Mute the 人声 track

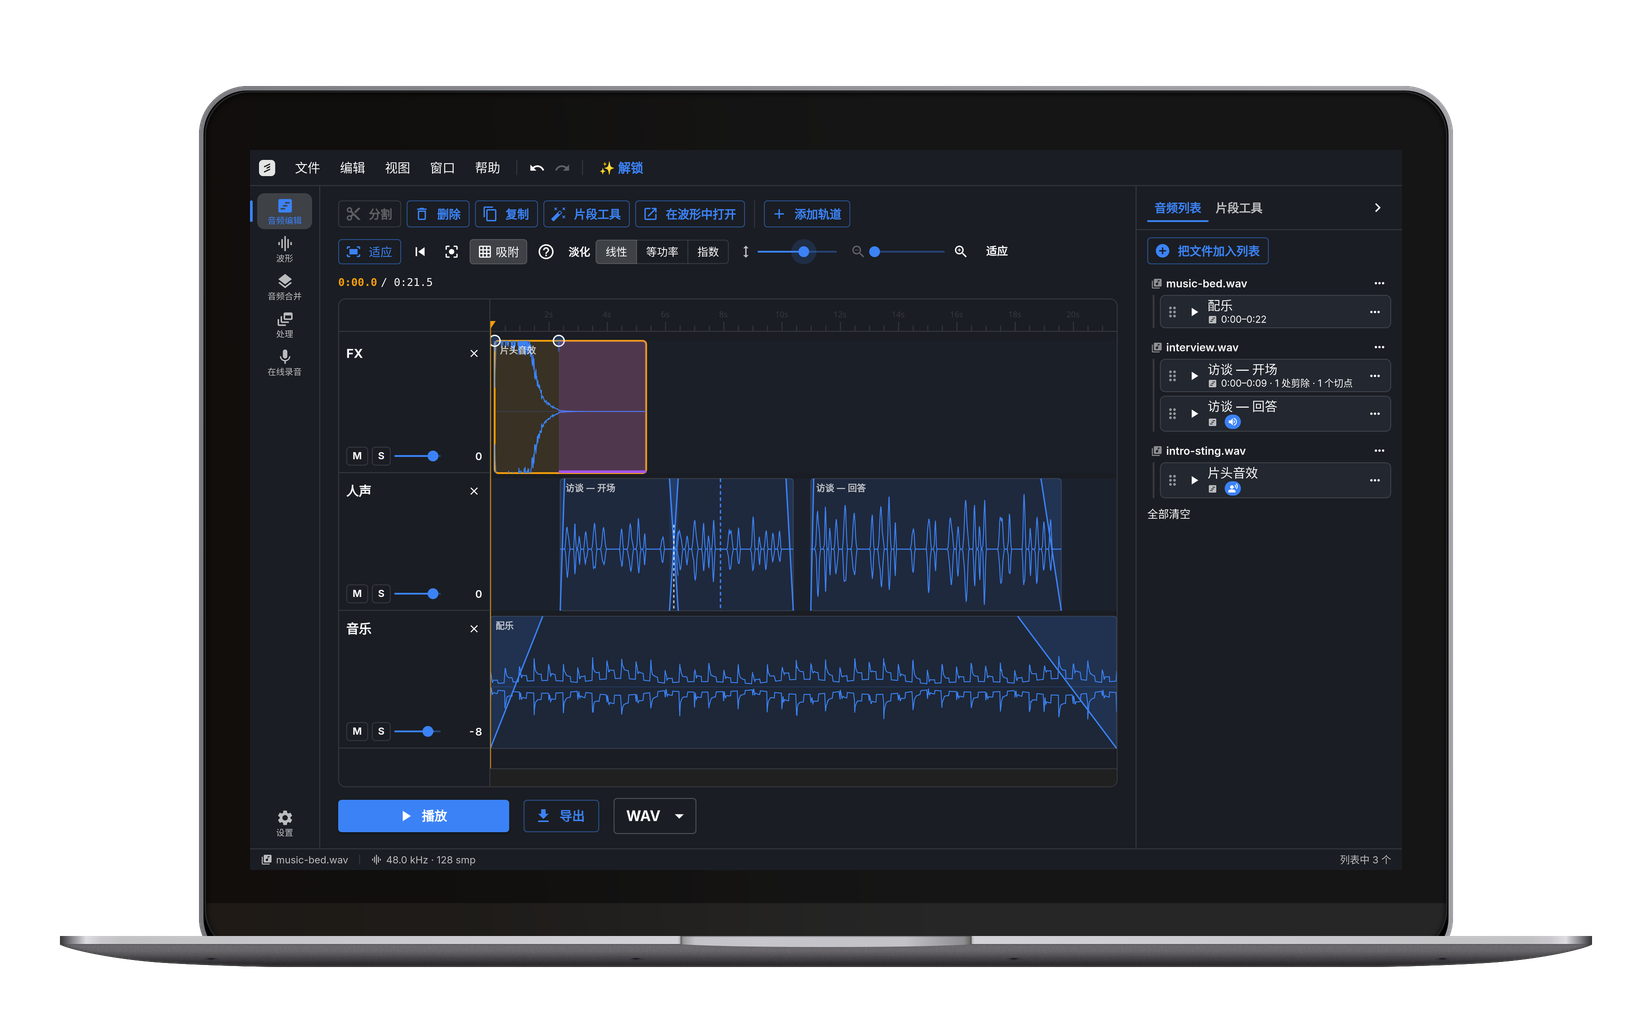pos(357,594)
